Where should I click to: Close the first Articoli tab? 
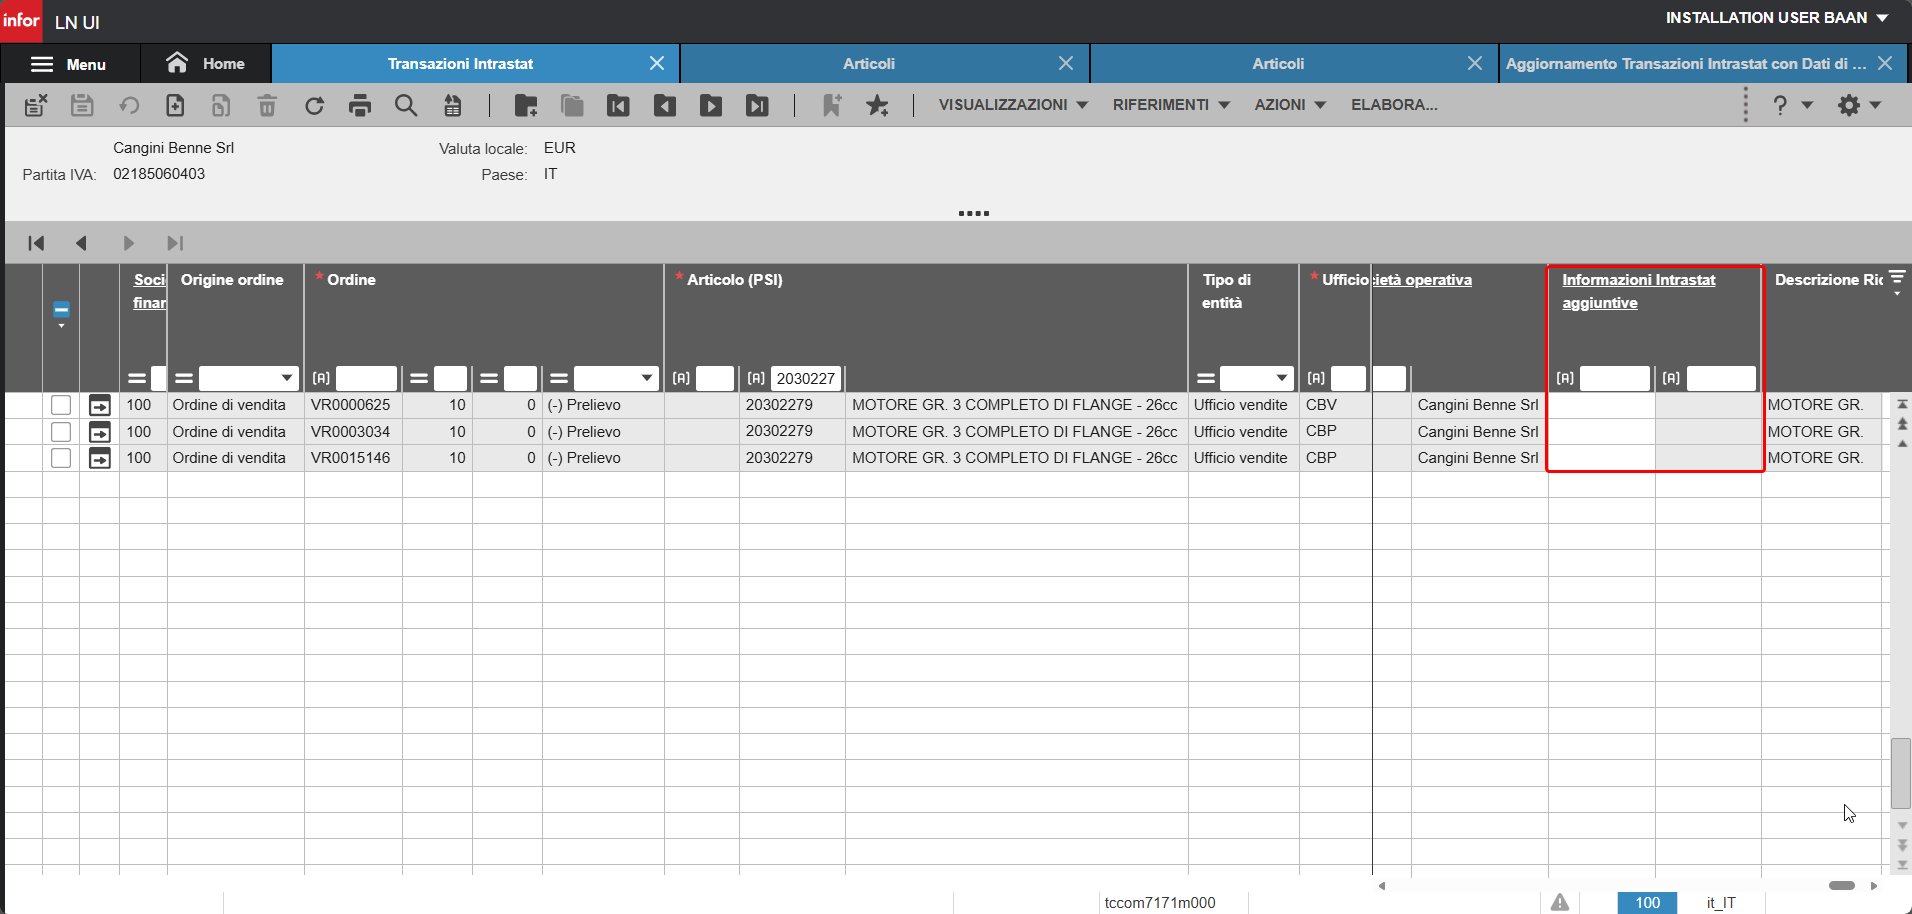pyautogui.click(x=1066, y=64)
